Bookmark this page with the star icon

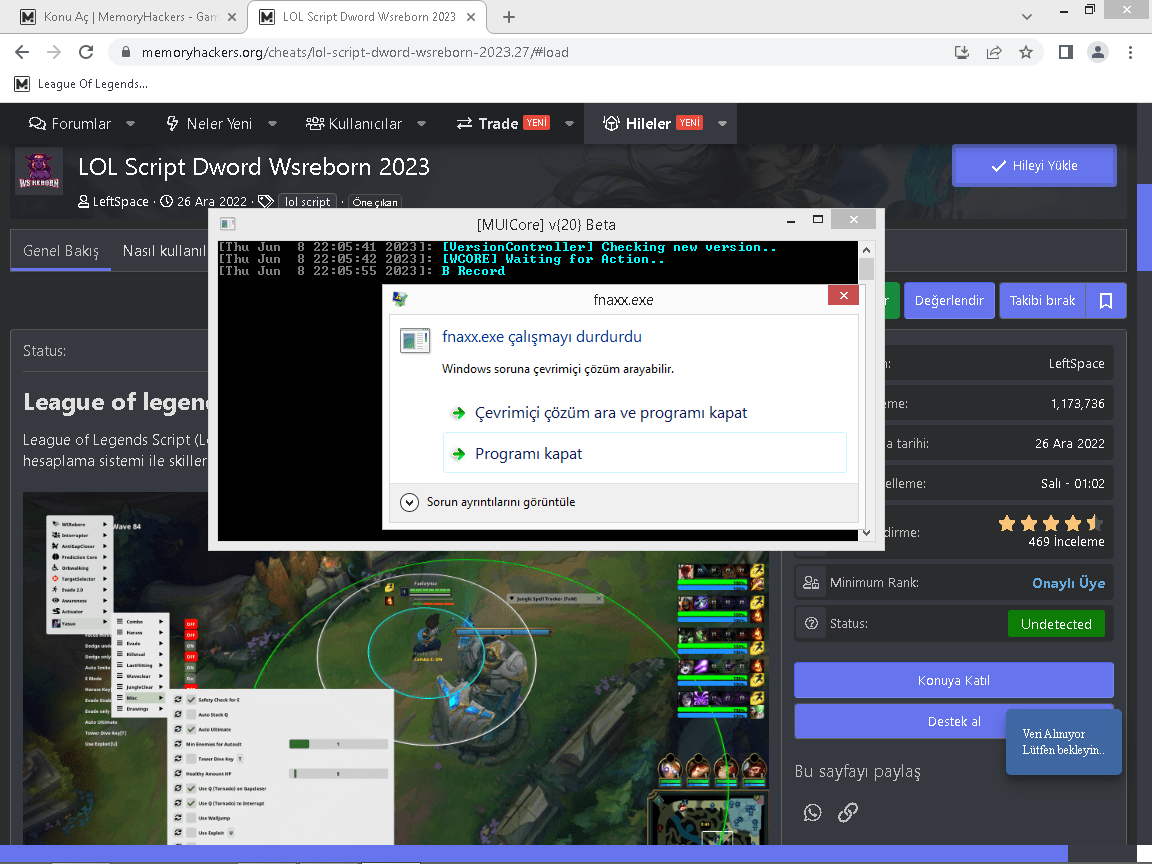click(x=1026, y=52)
